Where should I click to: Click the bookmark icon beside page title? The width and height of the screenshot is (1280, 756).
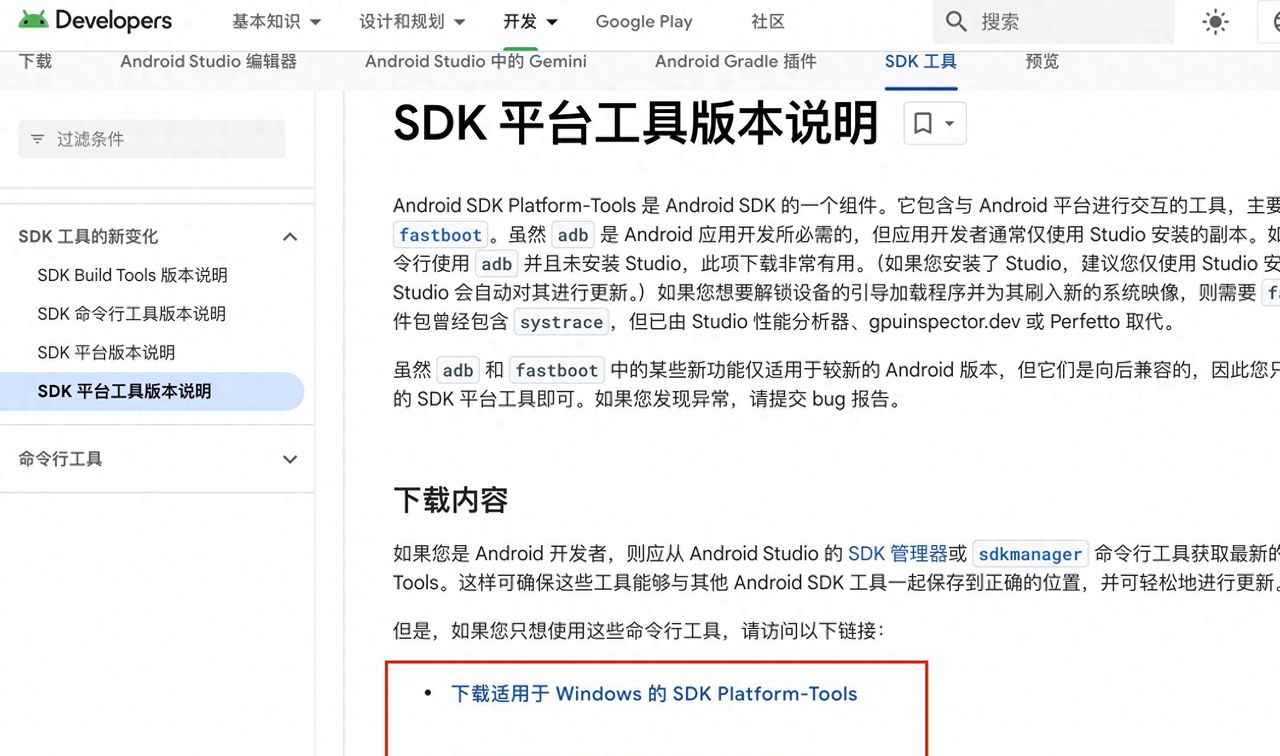click(x=923, y=123)
